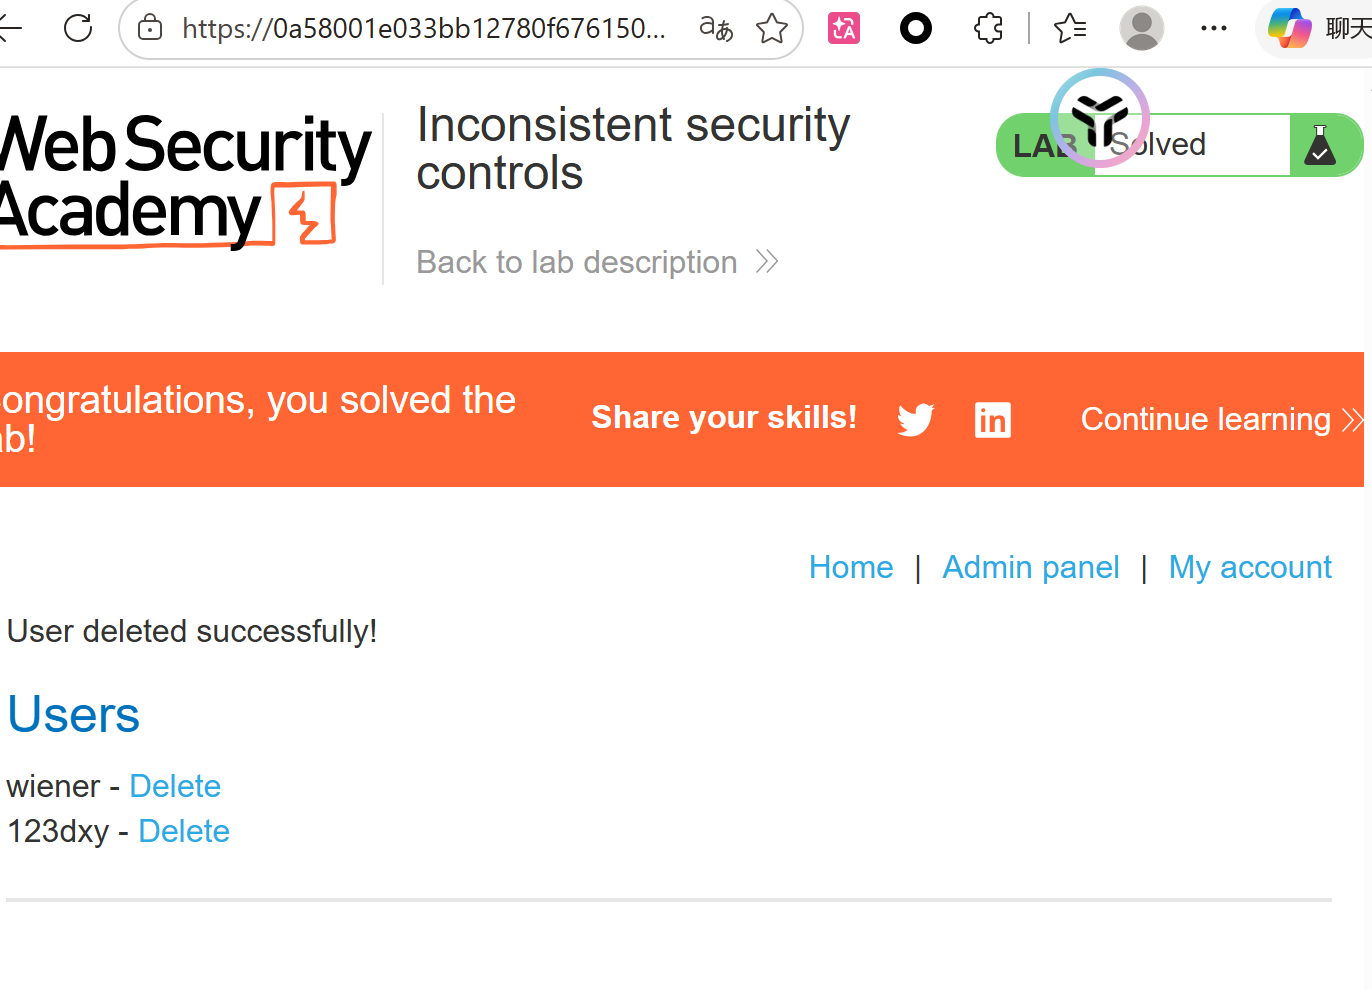Share on Twitter via bird icon

tap(915, 419)
